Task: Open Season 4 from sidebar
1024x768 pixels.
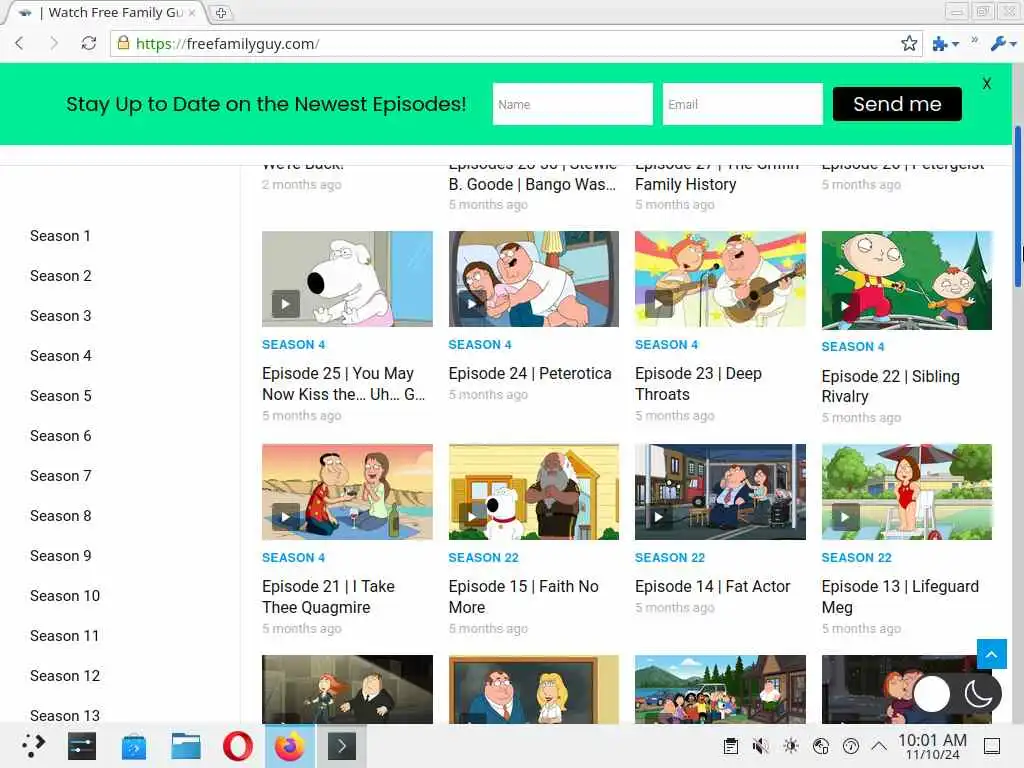Action: point(61,355)
